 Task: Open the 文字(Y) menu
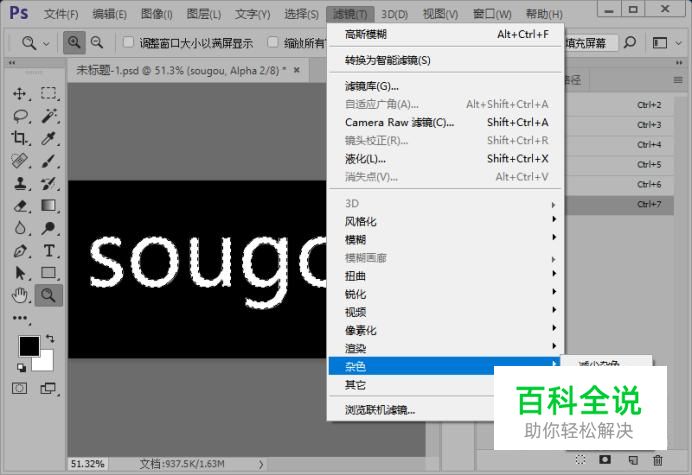click(252, 14)
